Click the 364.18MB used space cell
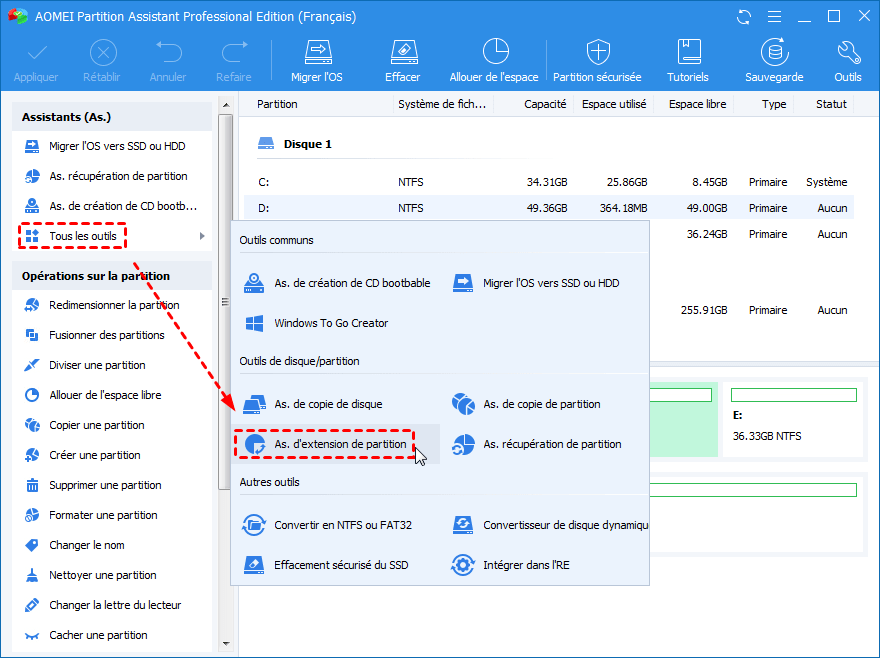This screenshot has width=880, height=658. coord(623,208)
